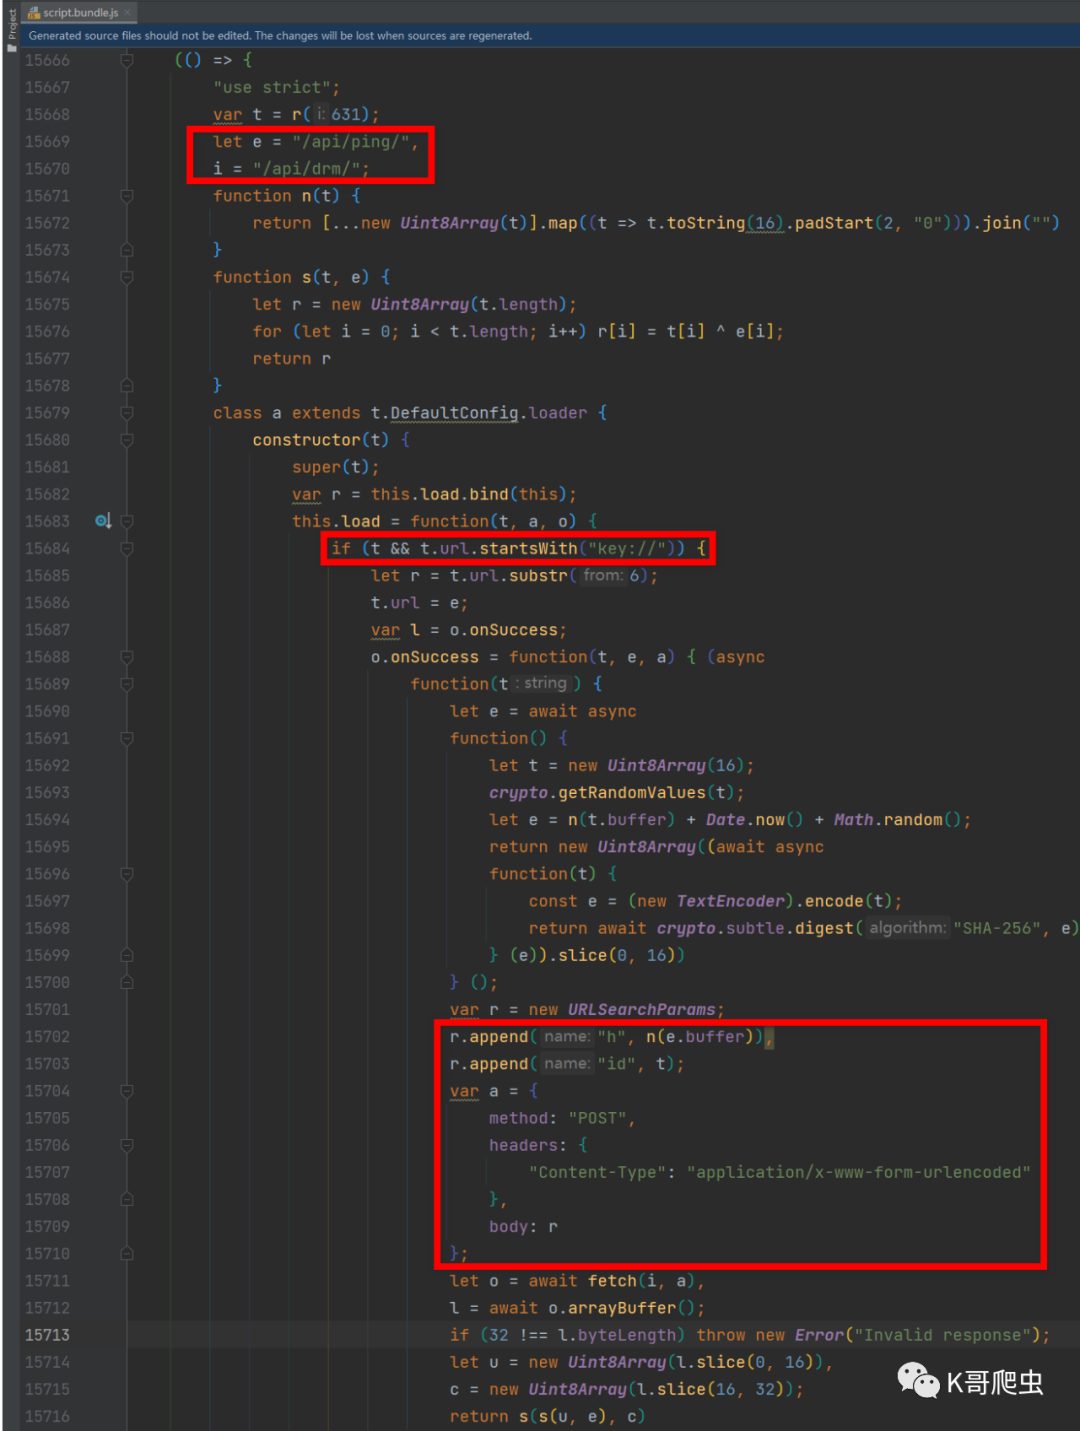Collapse the arrow function block at line 15666

click(127, 60)
